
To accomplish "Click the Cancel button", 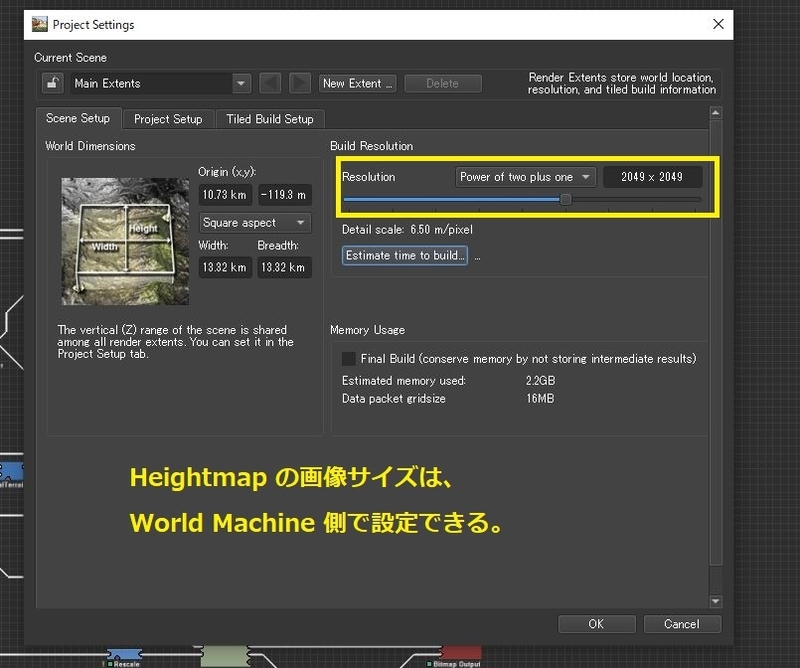I will click(x=682, y=624).
